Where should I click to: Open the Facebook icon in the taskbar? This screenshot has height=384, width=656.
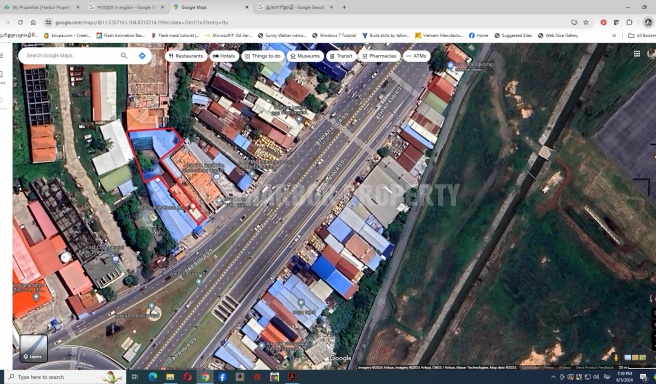pyautogui.click(x=222, y=377)
